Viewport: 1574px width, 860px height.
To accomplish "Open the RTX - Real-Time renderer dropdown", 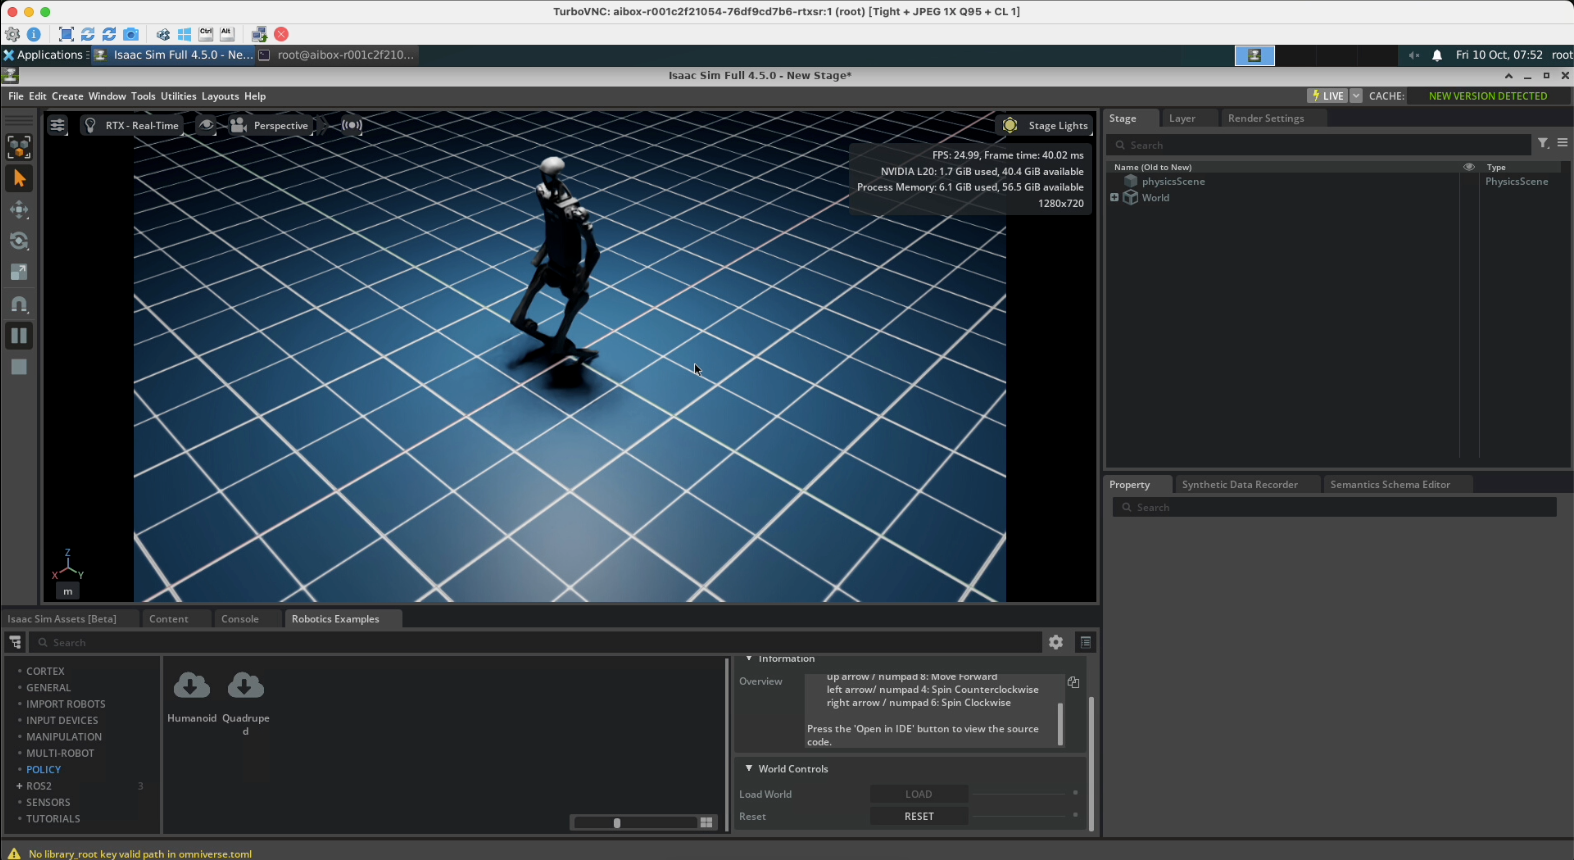I will coord(132,125).
